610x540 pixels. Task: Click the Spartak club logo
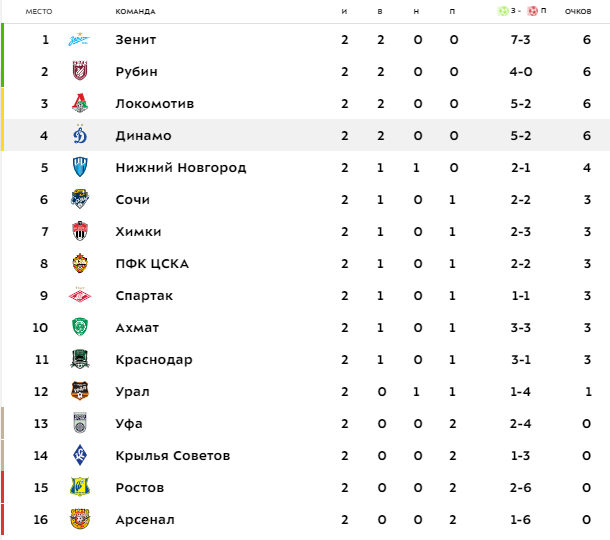(80, 296)
